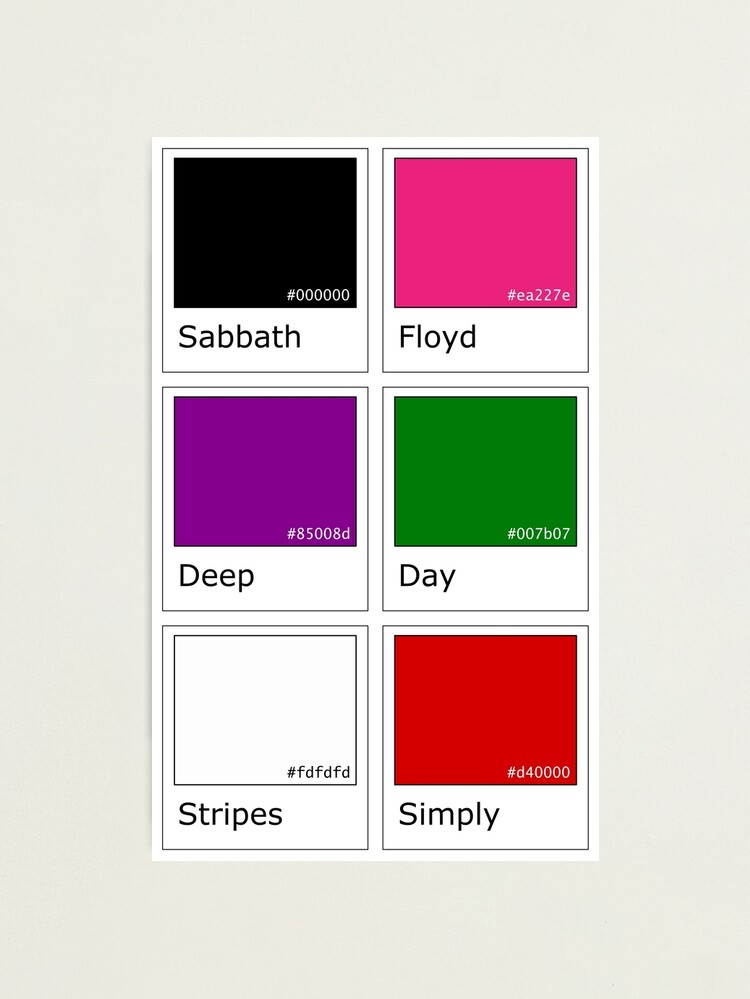Screen dimensions: 750x999
Task: Click the #fdfdfd hex code label
Action: click(x=319, y=773)
